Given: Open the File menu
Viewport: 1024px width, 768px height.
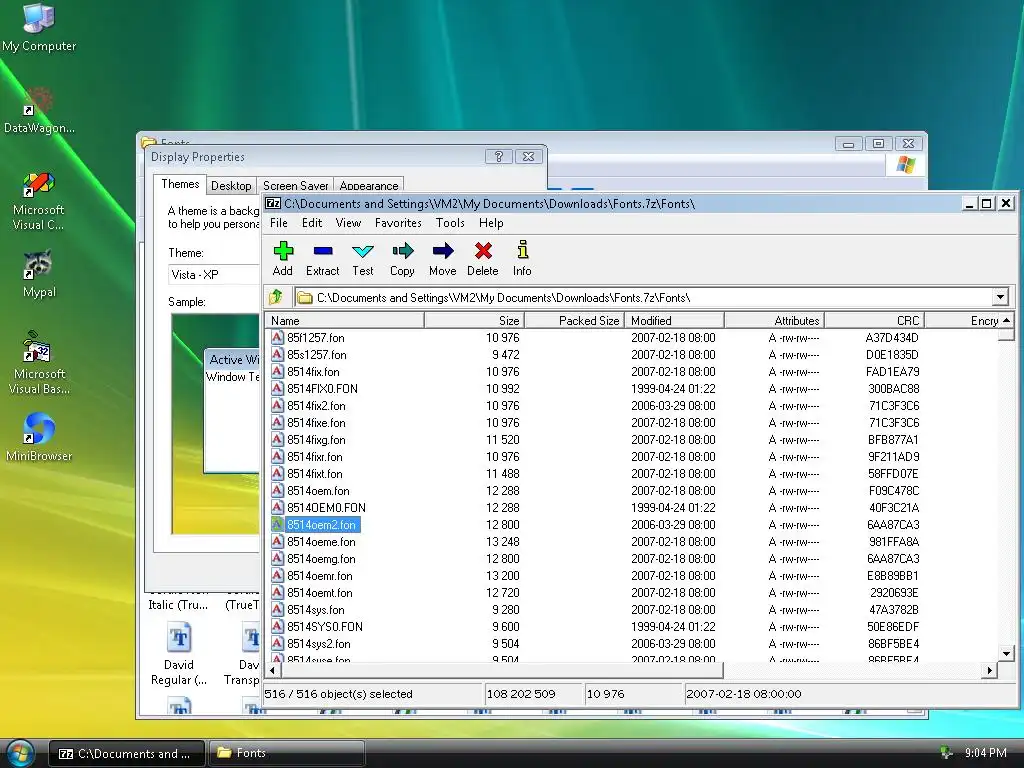Looking at the screenshot, I should [279, 223].
